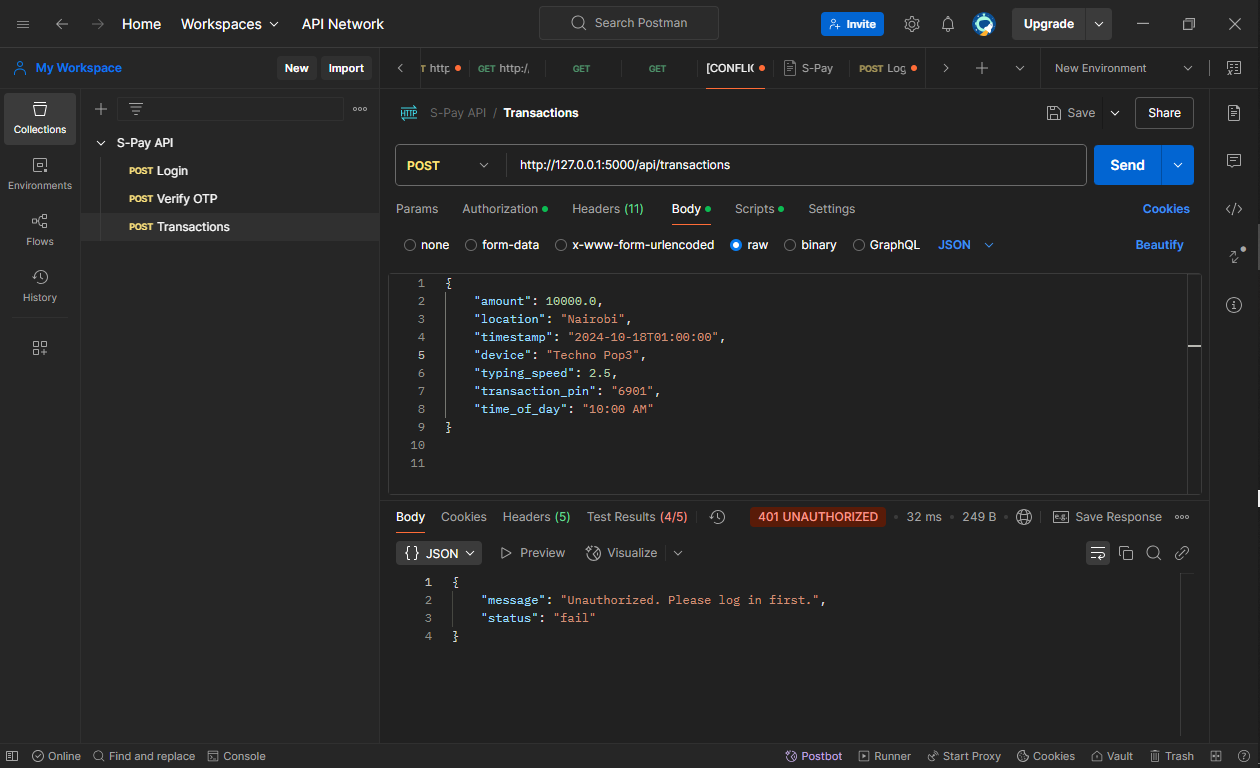Click the network globe icon in response
Image resolution: width=1260 pixels, height=768 pixels.
(x=1024, y=517)
